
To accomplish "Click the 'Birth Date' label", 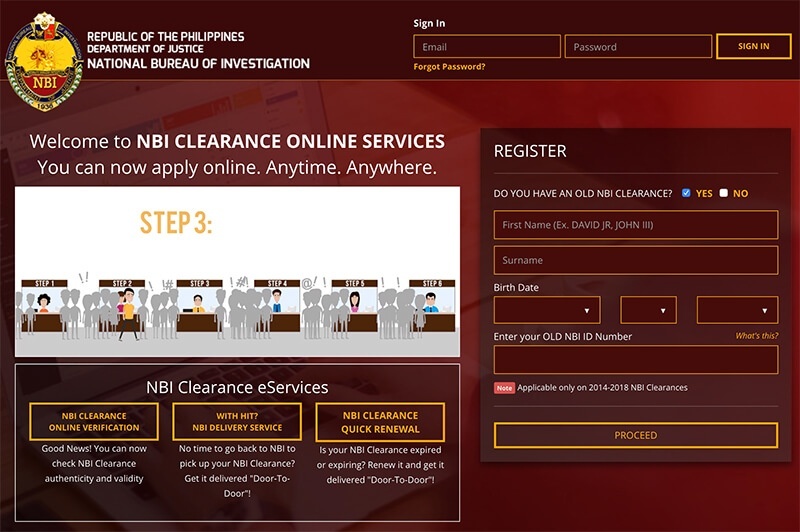I will click(x=516, y=287).
